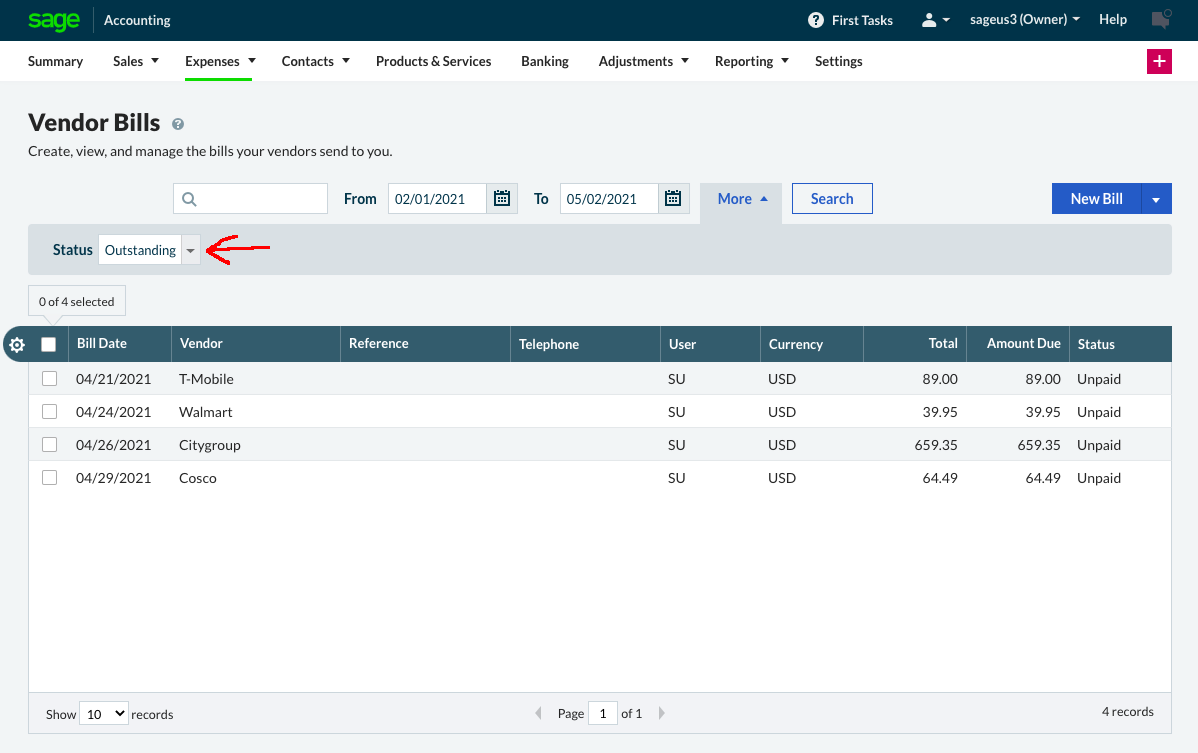This screenshot has height=753, width=1198.
Task: Select the Cosco bill row checkbox
Action: pos(49,477)
